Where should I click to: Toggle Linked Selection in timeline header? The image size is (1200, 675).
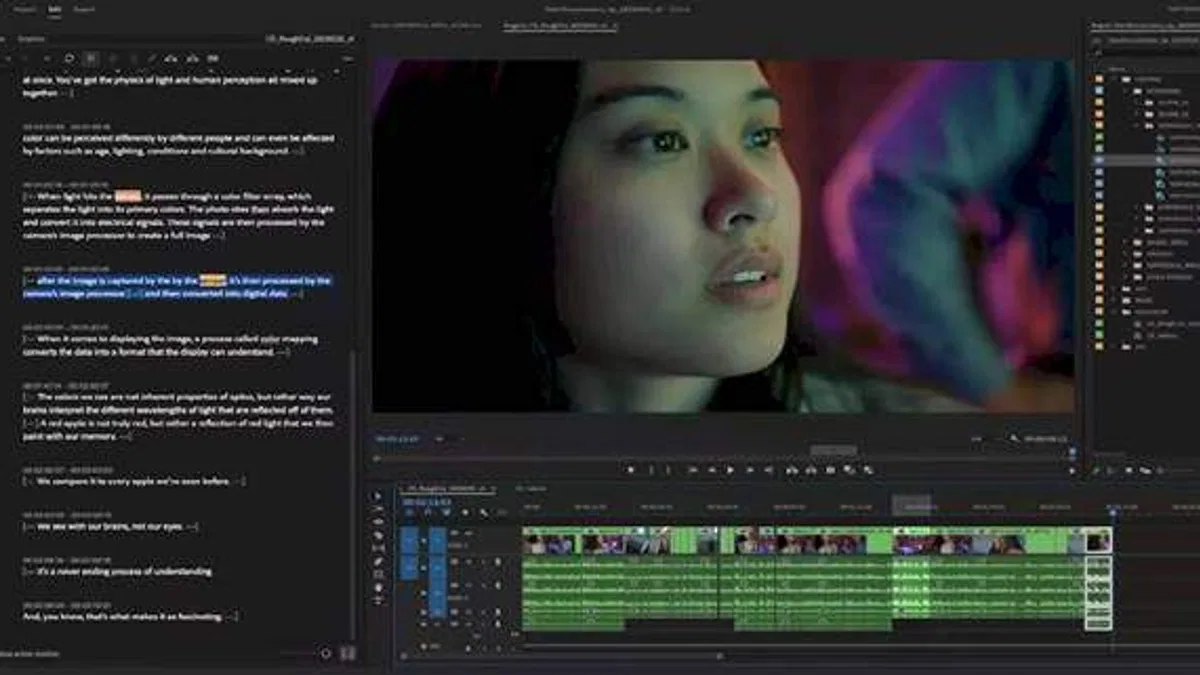click(x=446, y=512)
